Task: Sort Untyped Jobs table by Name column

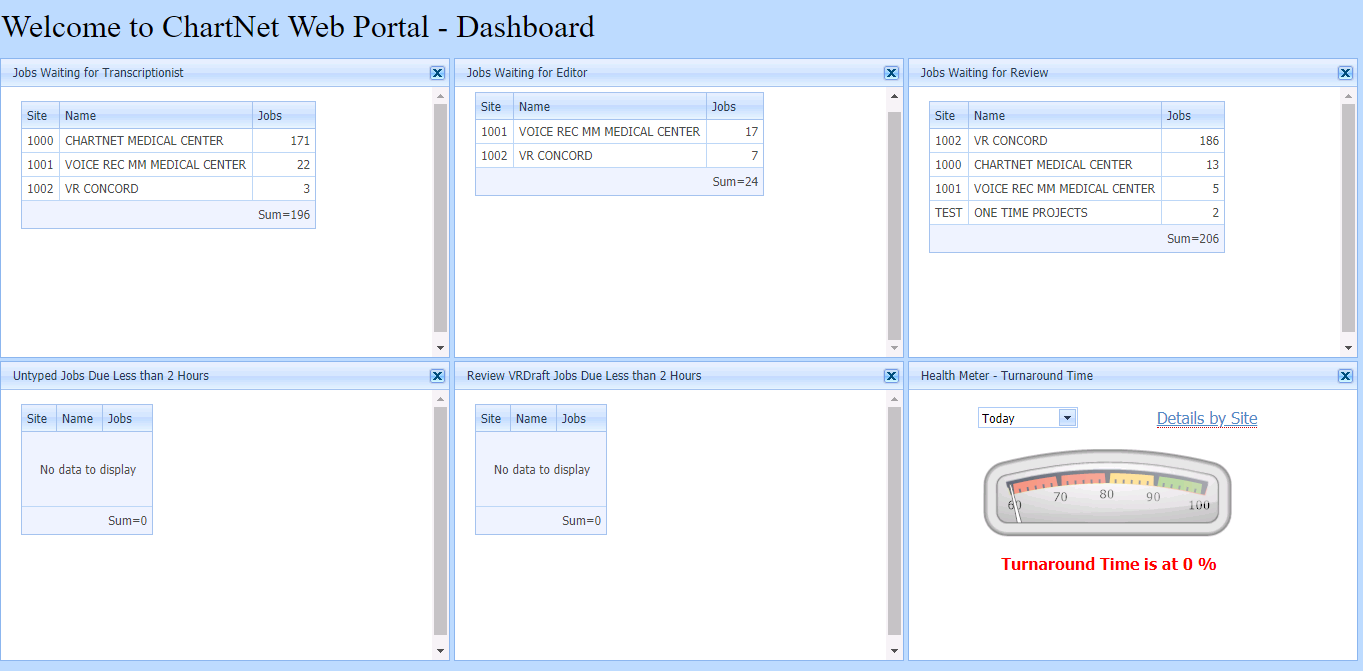Action: (79, 418)
